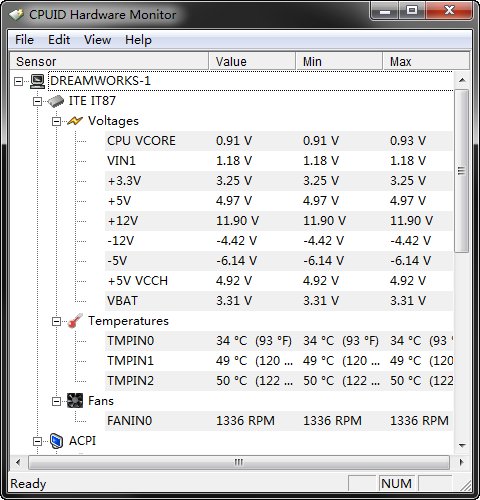
Task: Select the +12V sensor label
Action: click(123, 221)
